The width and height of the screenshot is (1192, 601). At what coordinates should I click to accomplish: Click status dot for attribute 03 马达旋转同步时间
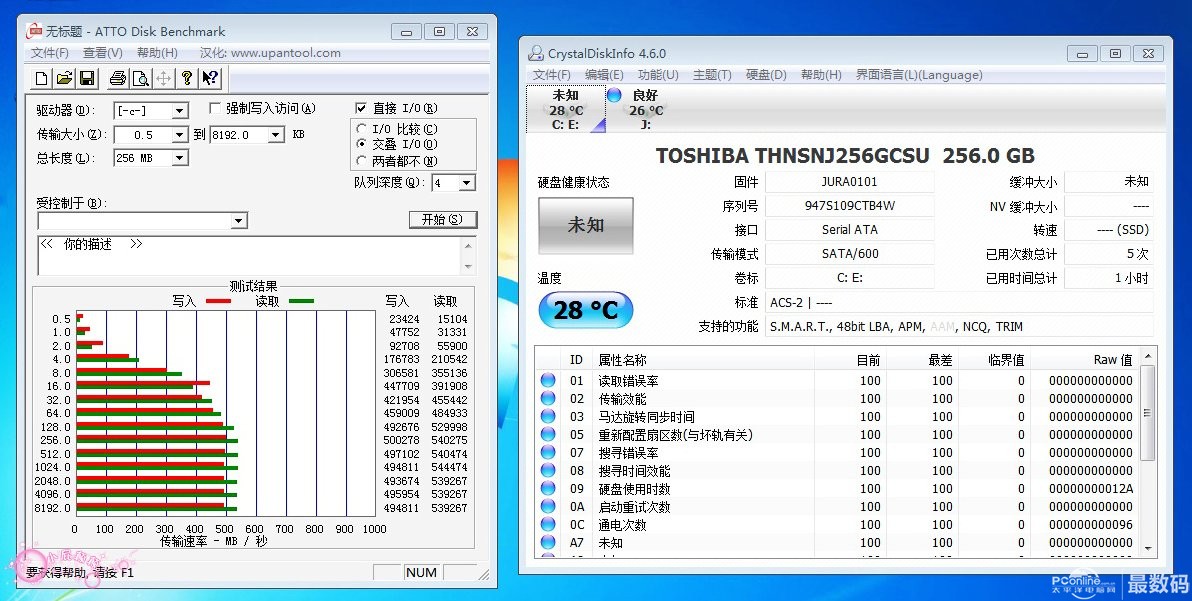coord(547,416)
